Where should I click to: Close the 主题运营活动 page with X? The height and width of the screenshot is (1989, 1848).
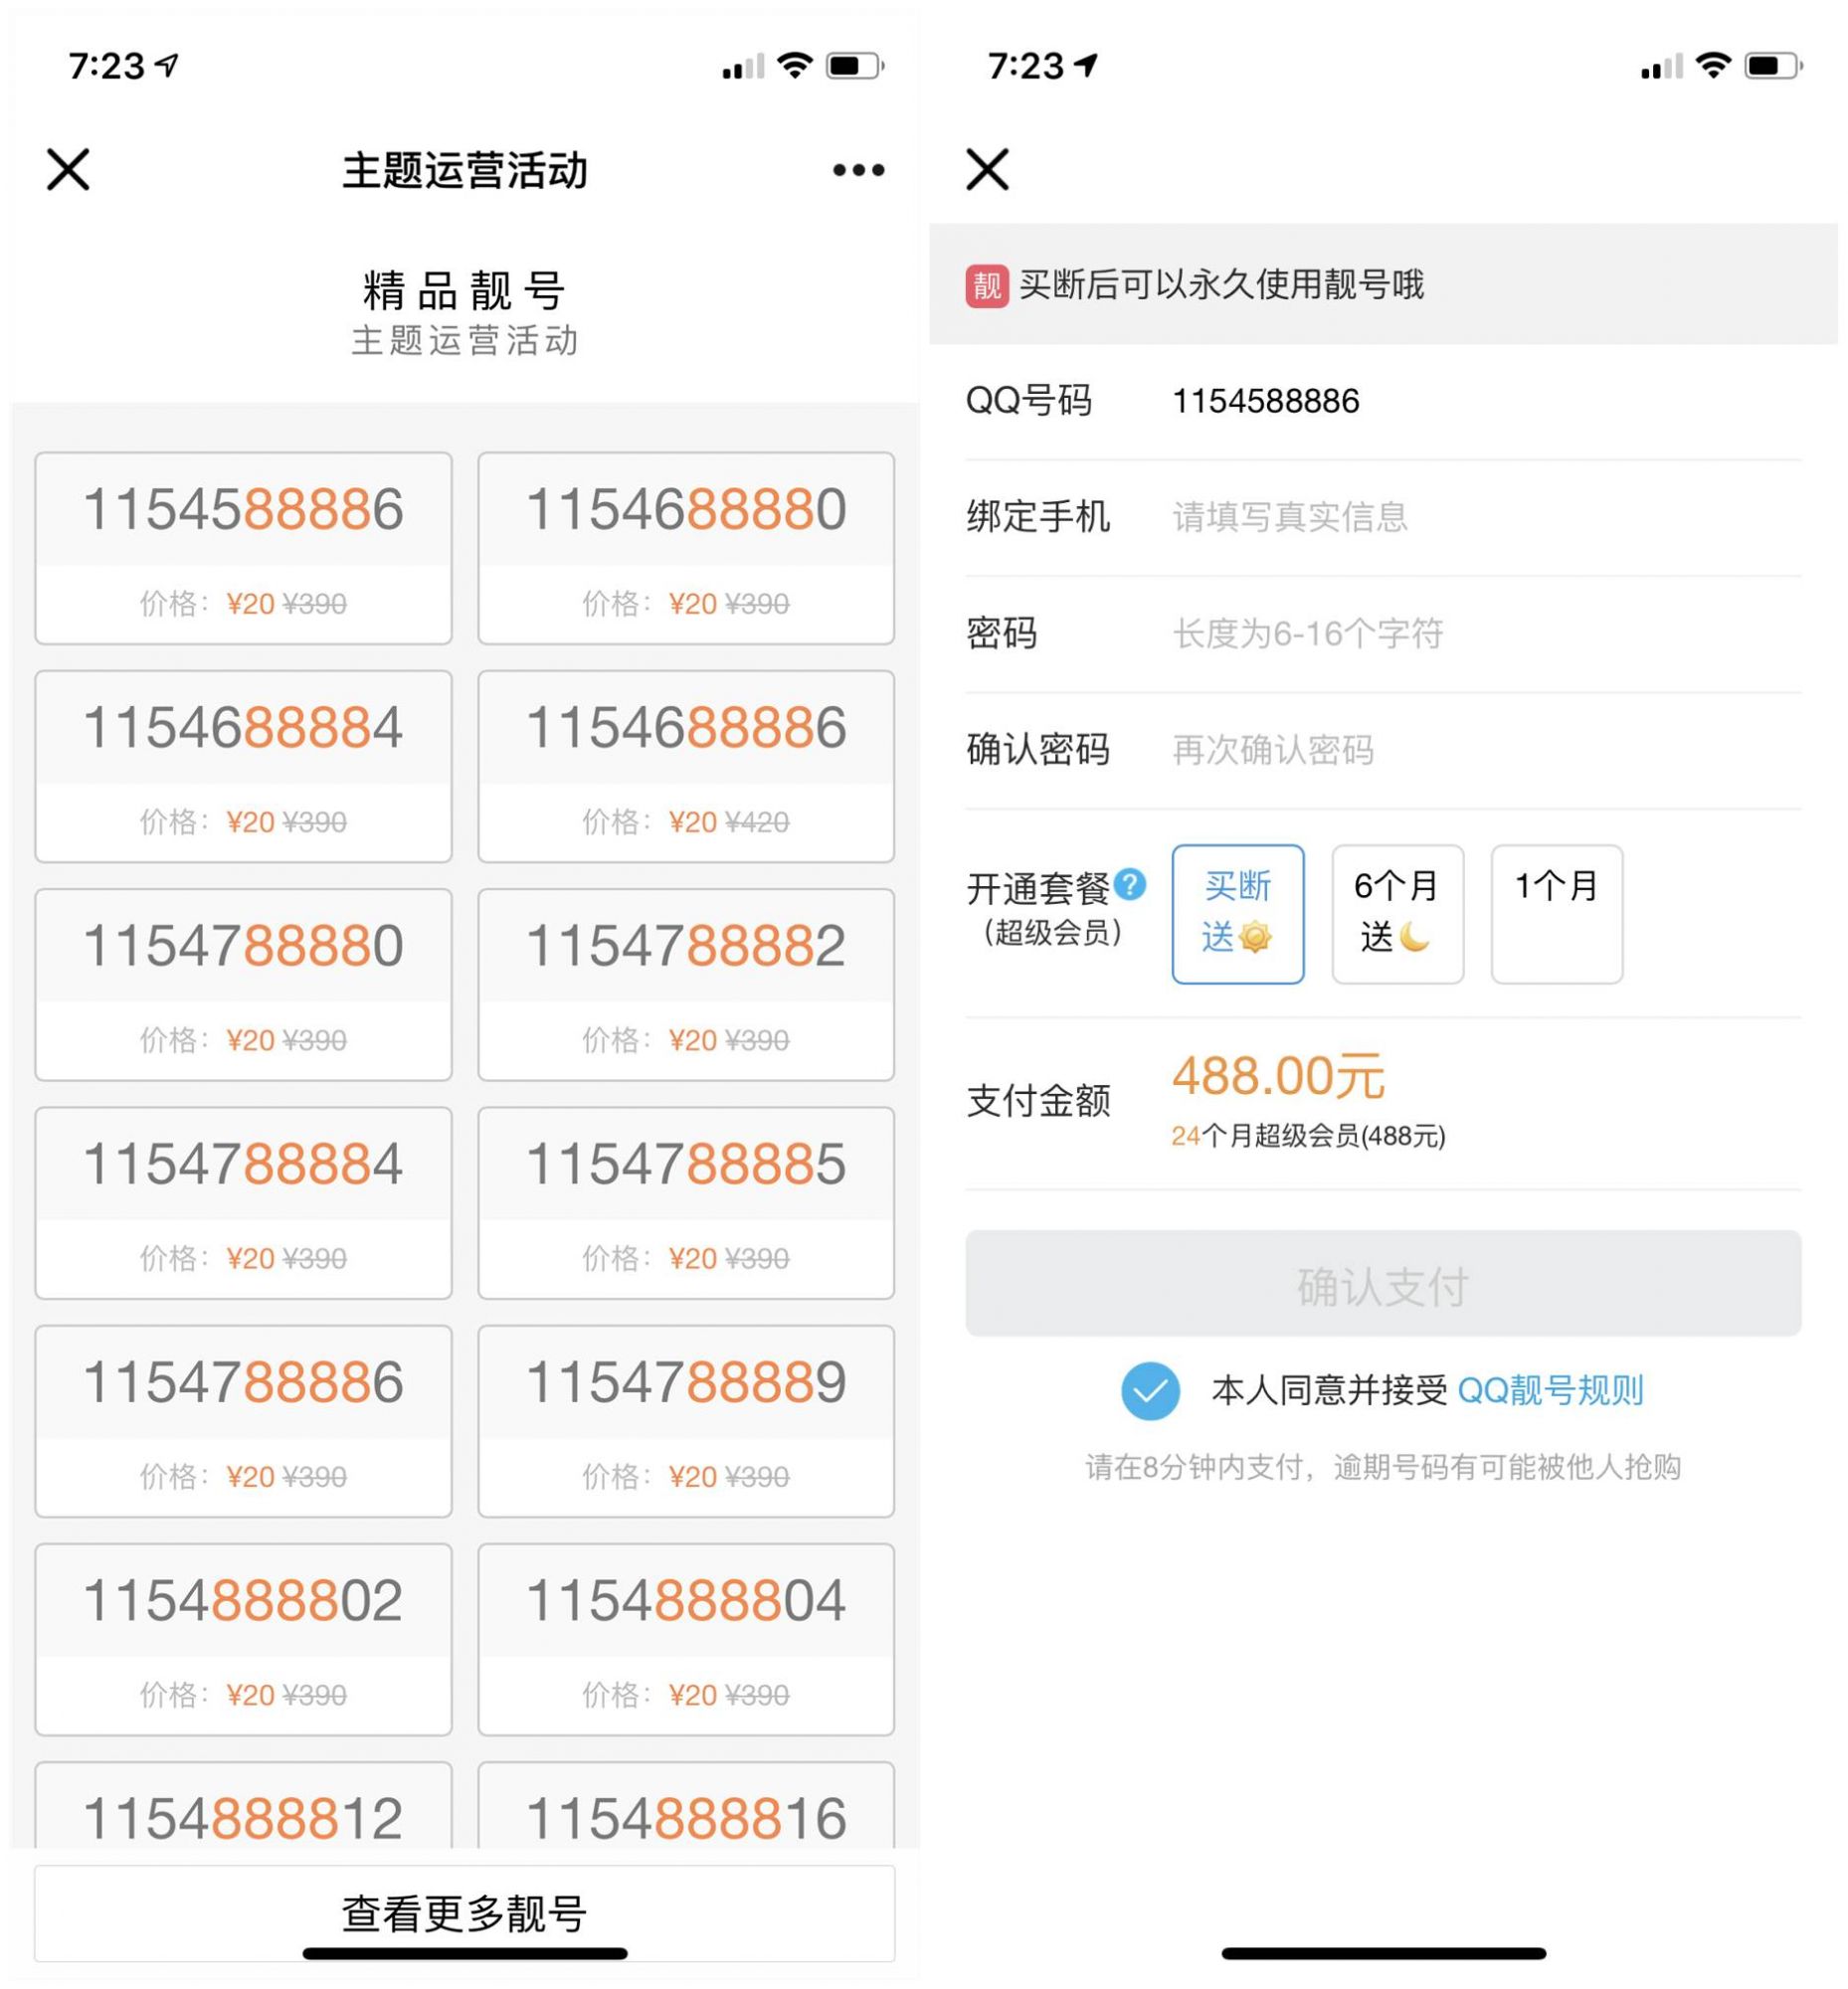[x=68, y=169]
